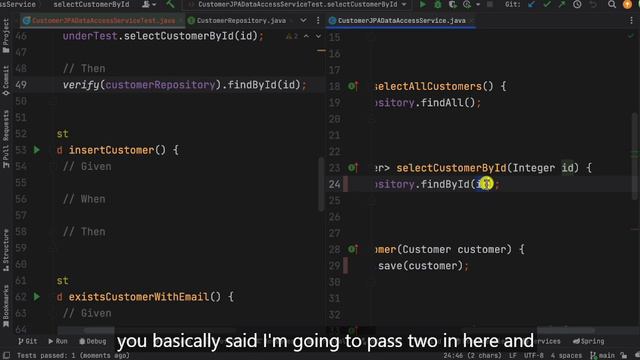Commit changes with Git checkmark icon
The width and height of the screenshot is (640, 360).
click(x=547, y=4)
